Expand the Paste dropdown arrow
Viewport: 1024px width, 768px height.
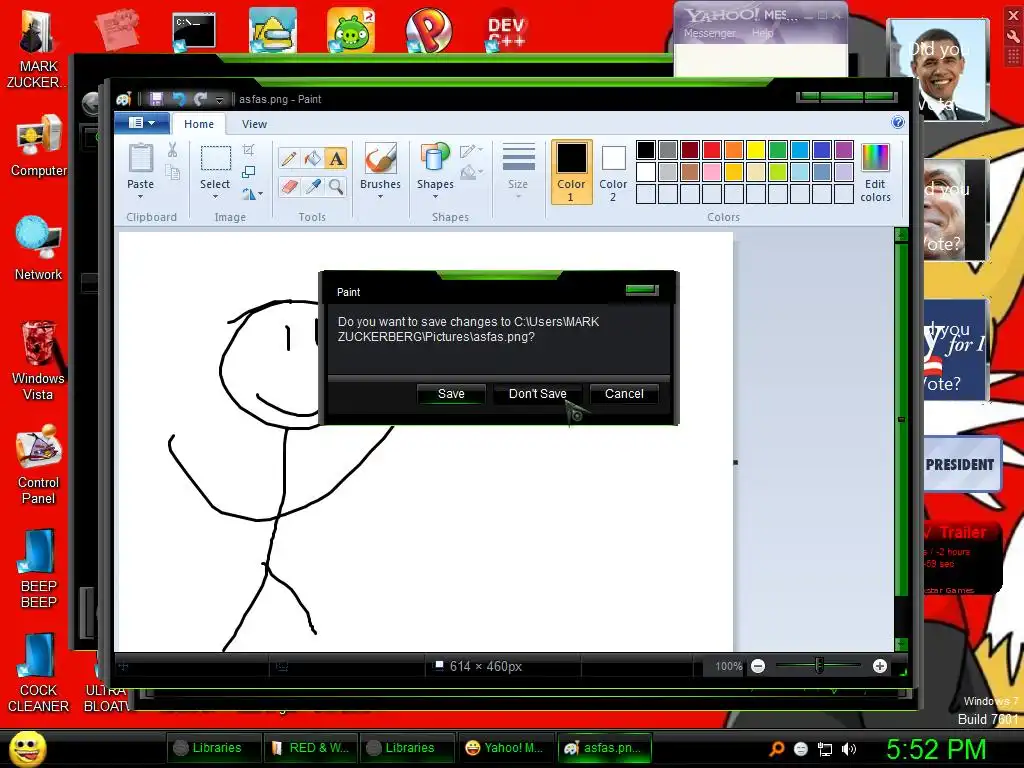click(x=140, y=197)
